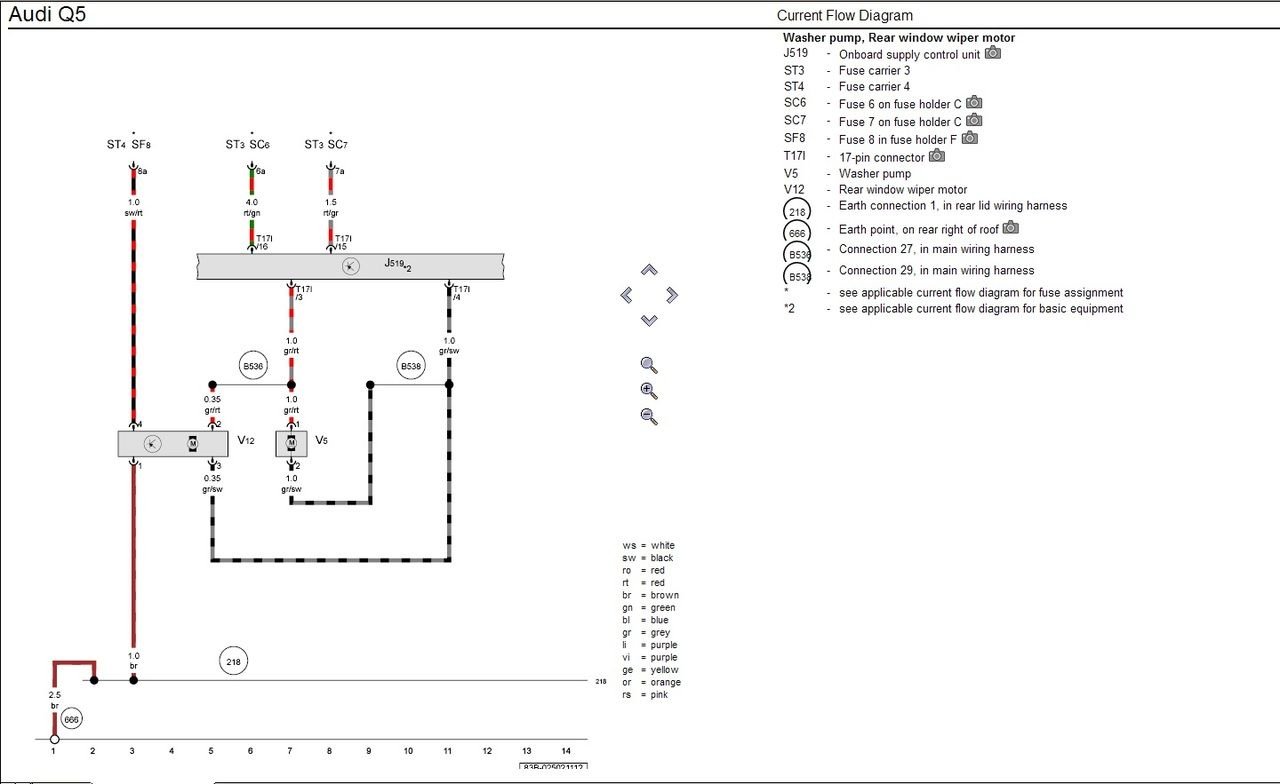
Task: Click the 666 earth point circle in diagram
Action: (71, 719)
